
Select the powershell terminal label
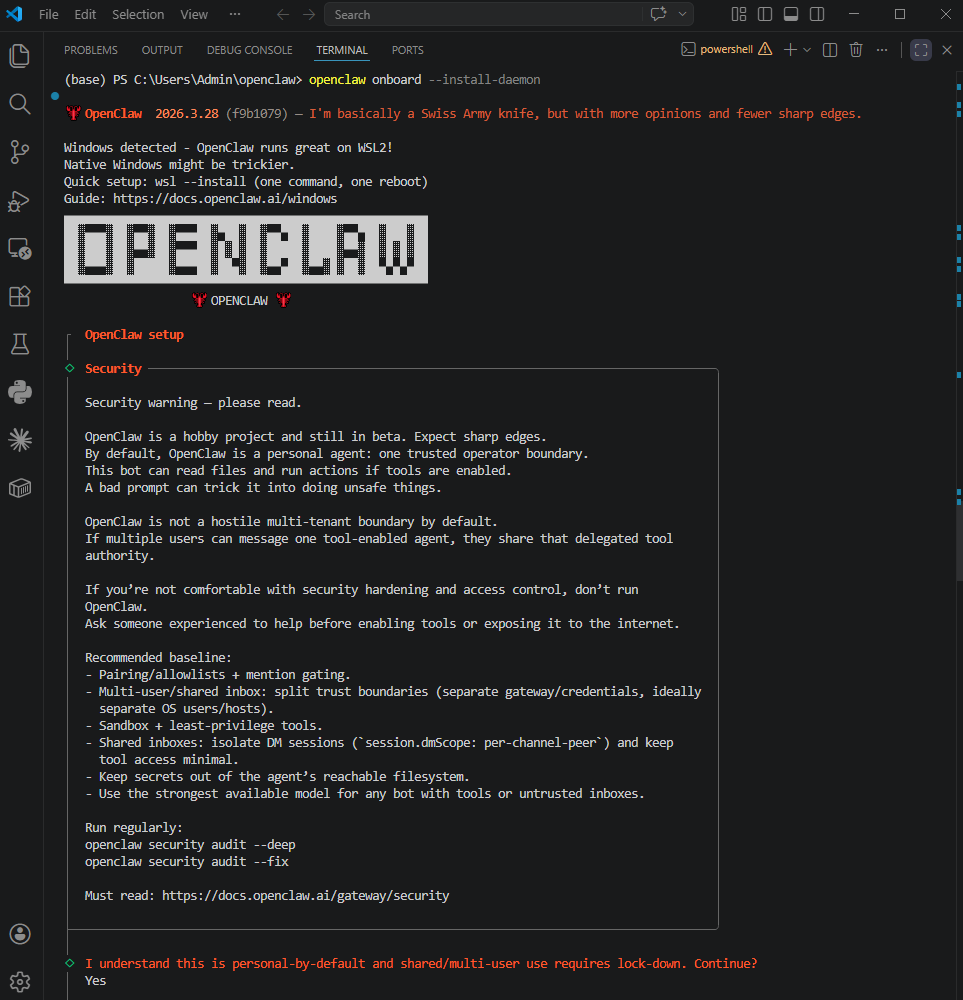726,49
